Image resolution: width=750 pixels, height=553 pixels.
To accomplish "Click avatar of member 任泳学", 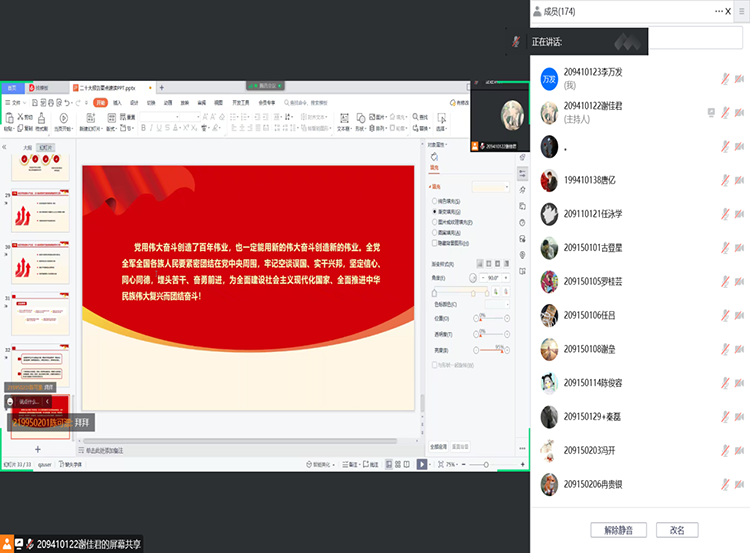I will [x=549, y=213].
